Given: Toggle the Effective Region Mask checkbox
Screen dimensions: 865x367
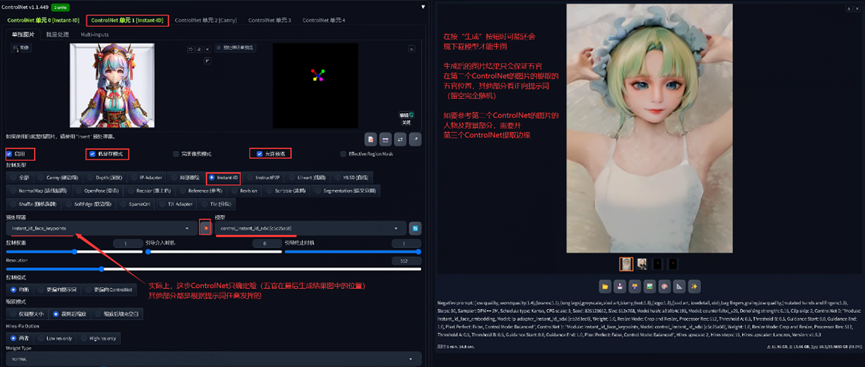Looking at the screenshot, I should coord(343,154).
